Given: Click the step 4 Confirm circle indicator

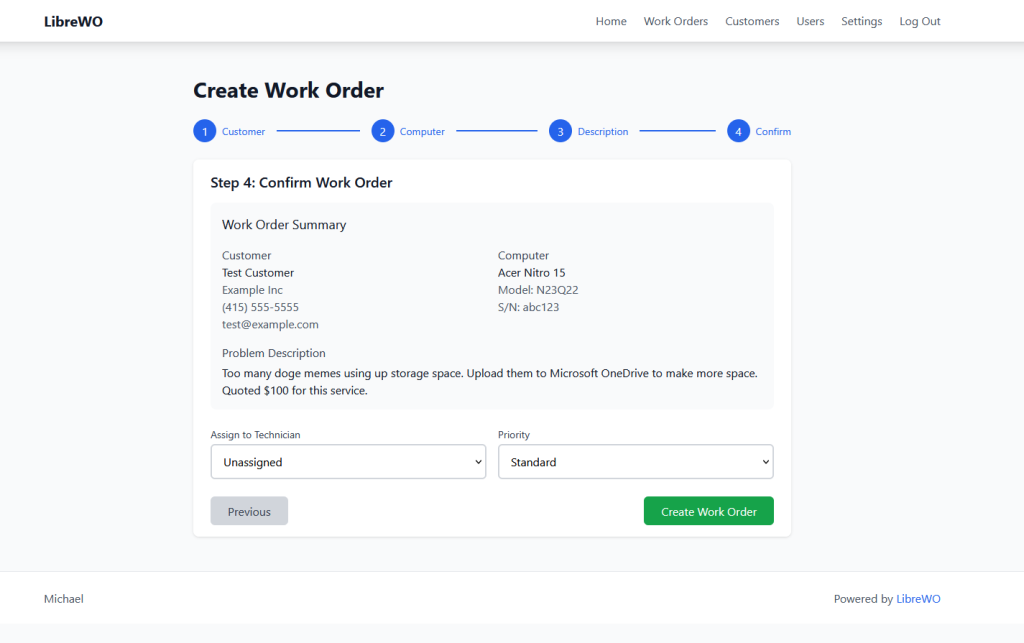Looking at the screenshot, I should 738,131.
